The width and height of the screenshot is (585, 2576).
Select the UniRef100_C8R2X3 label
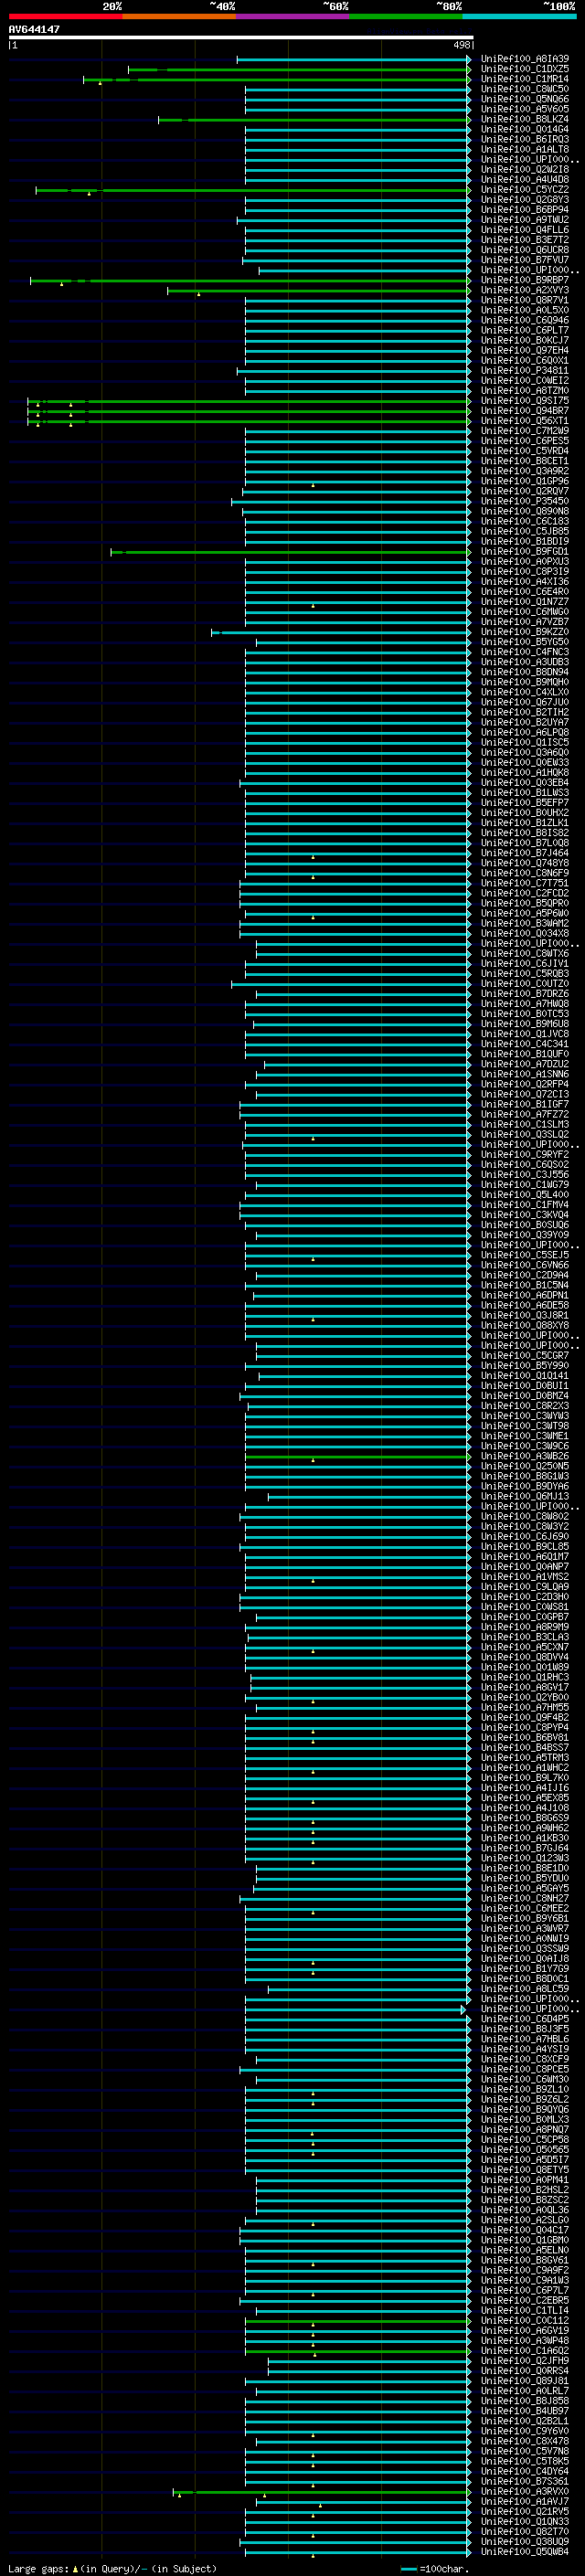524,1406
